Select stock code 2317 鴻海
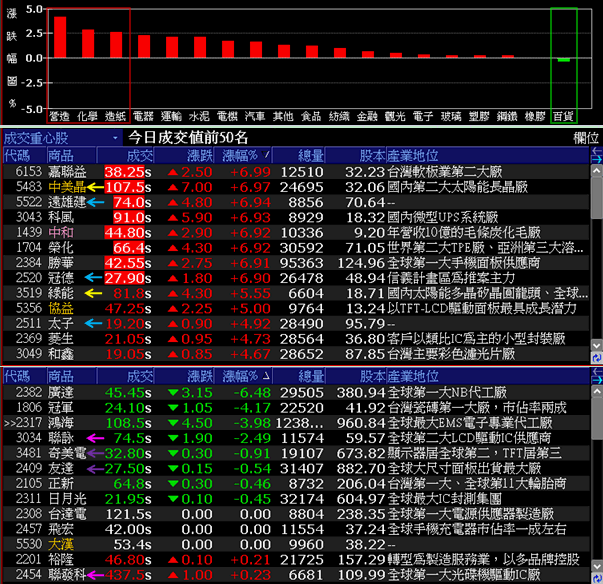 [29, 423]
